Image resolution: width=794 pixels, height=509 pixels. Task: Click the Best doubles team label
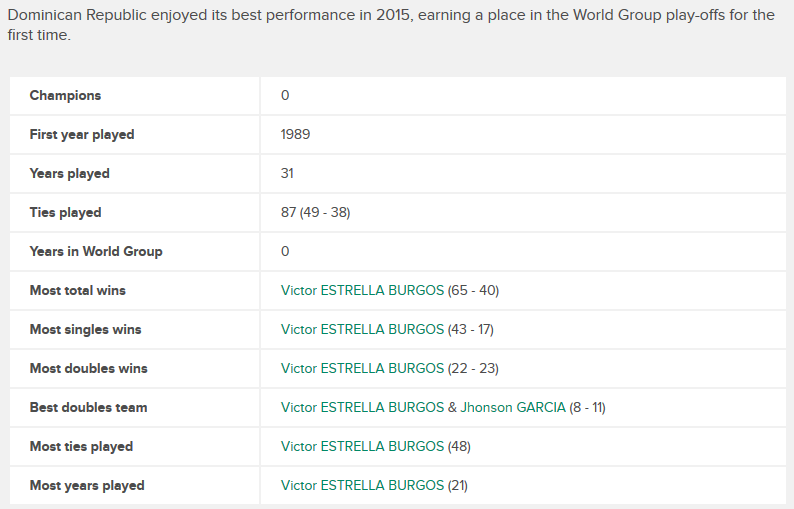tap(88, 407)
